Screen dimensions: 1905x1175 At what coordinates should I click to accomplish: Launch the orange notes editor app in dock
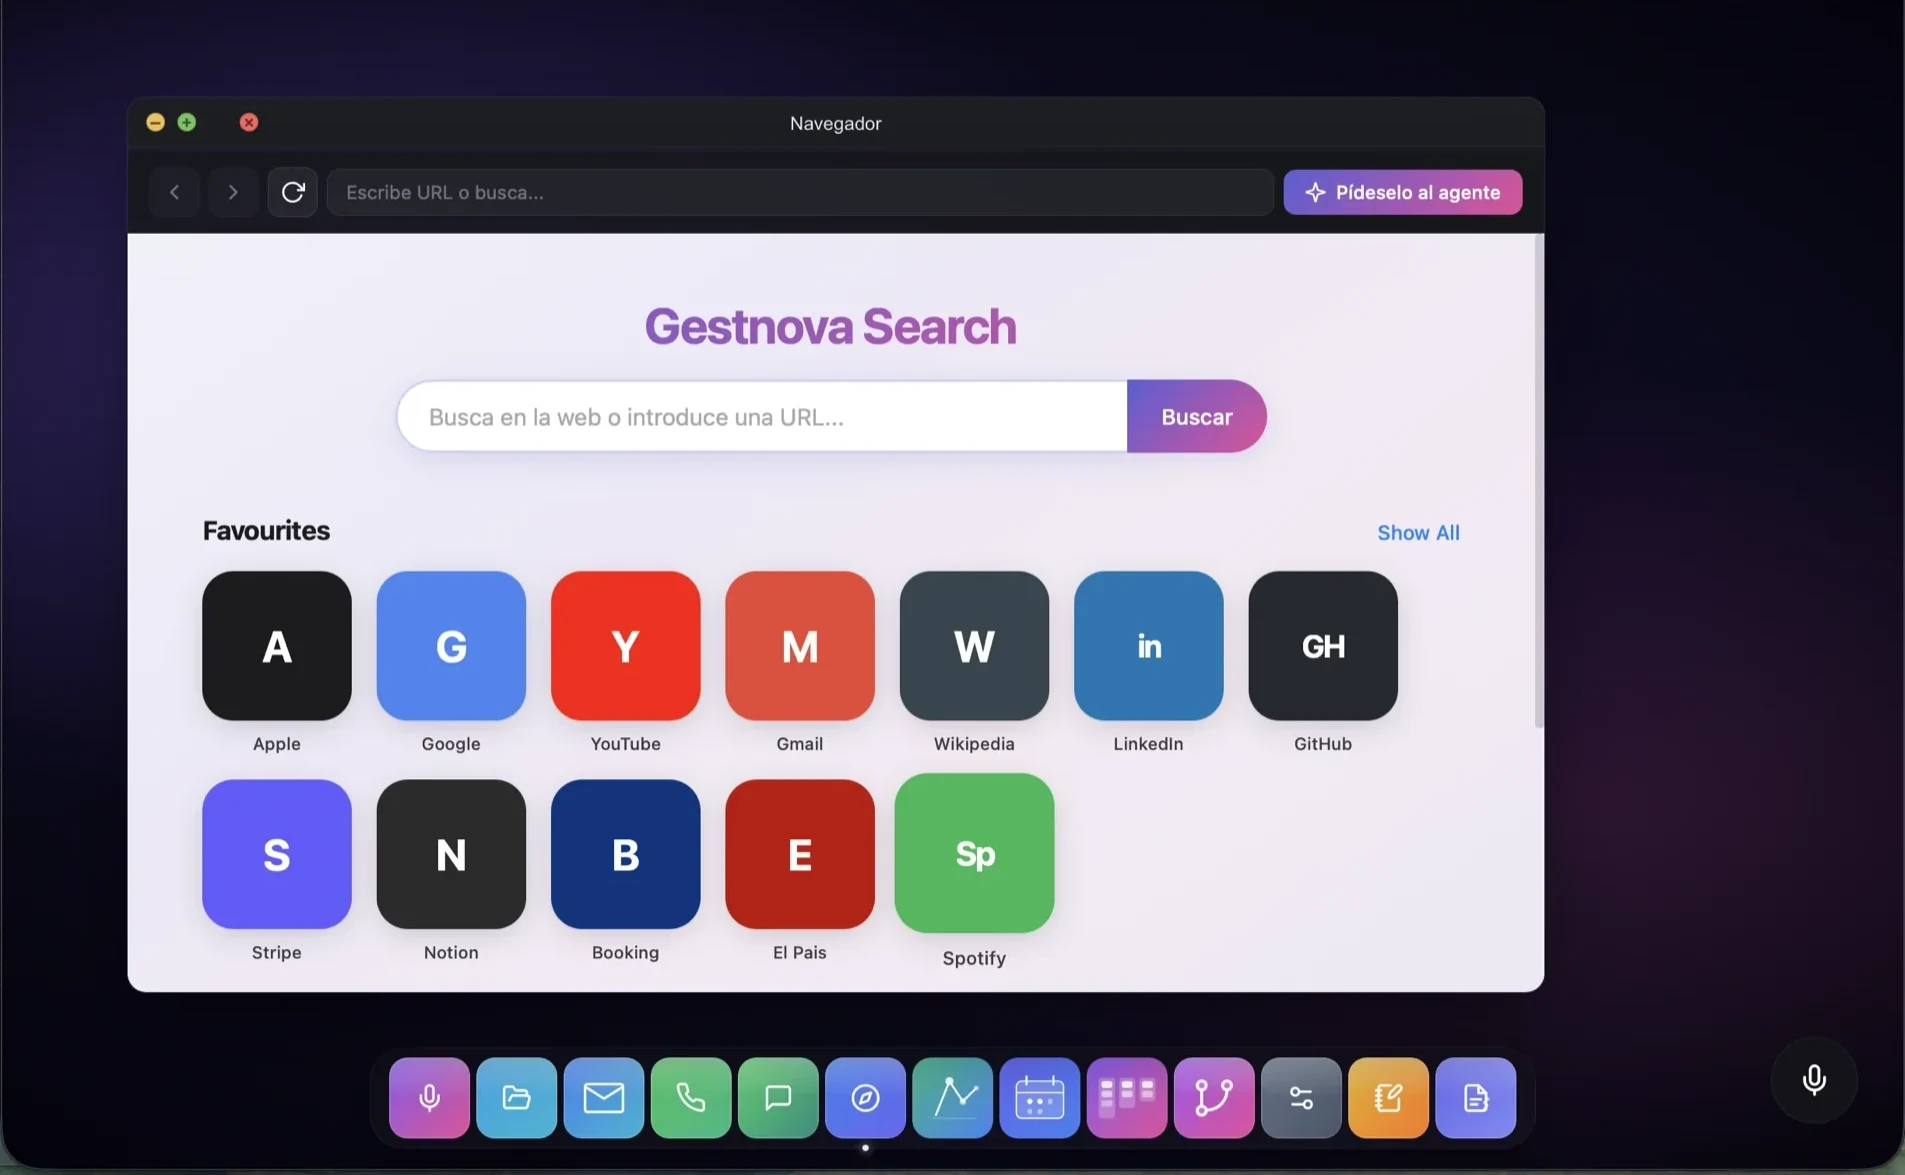pos(1388,1098)
